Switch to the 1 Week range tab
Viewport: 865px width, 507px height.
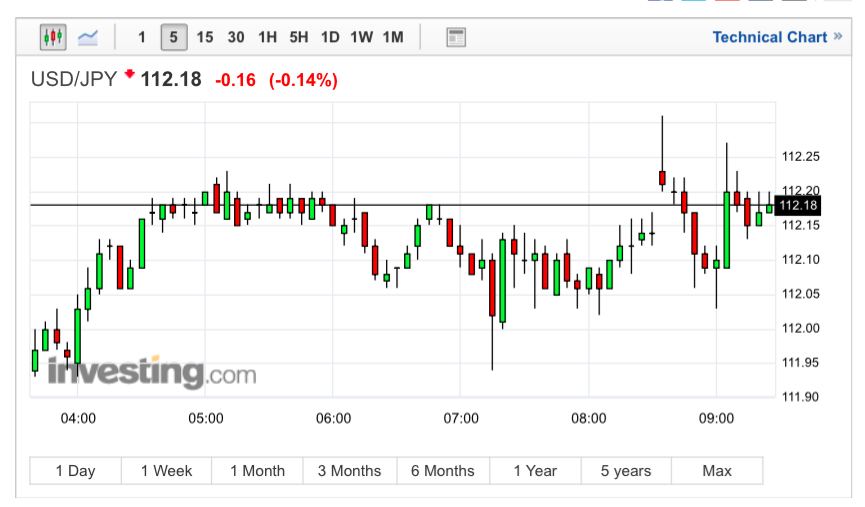coord(167,471)
